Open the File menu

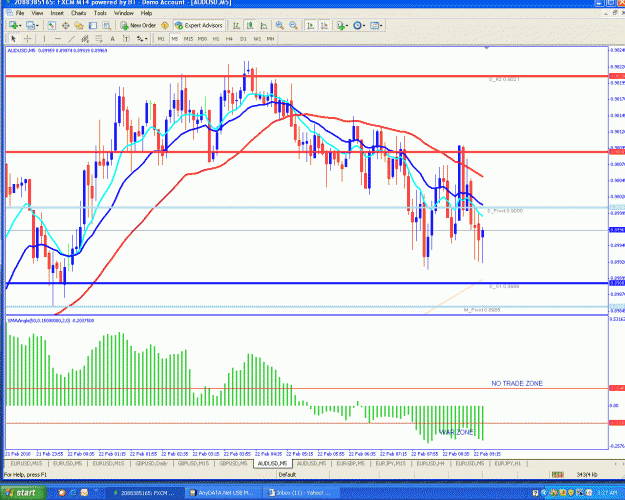(20, 13)
